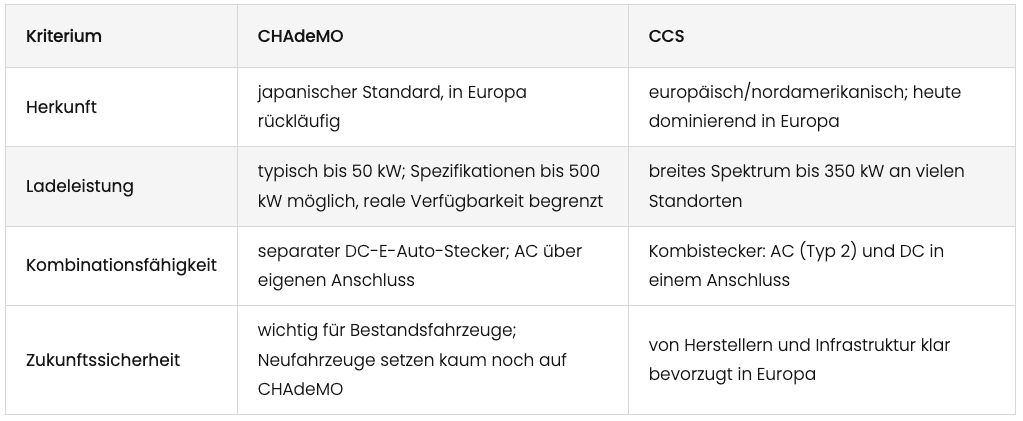Click the word 'rückläufig' in Herkunft row
1023x421 pixels.
click(x=298, y=121)
